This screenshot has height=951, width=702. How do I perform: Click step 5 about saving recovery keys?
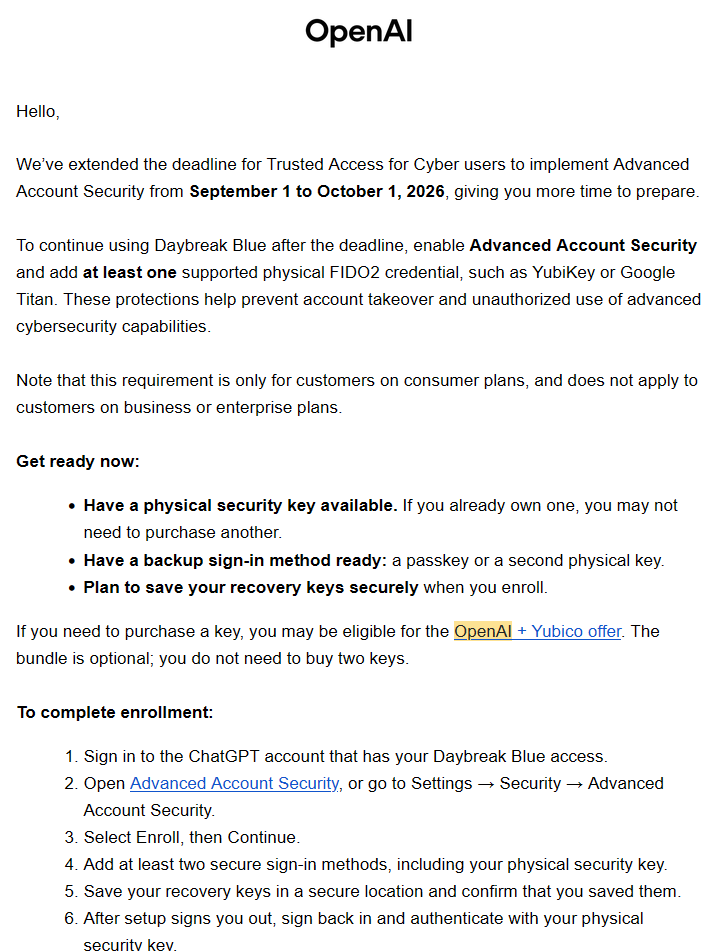pyautogui.click(x=382, y=892)
